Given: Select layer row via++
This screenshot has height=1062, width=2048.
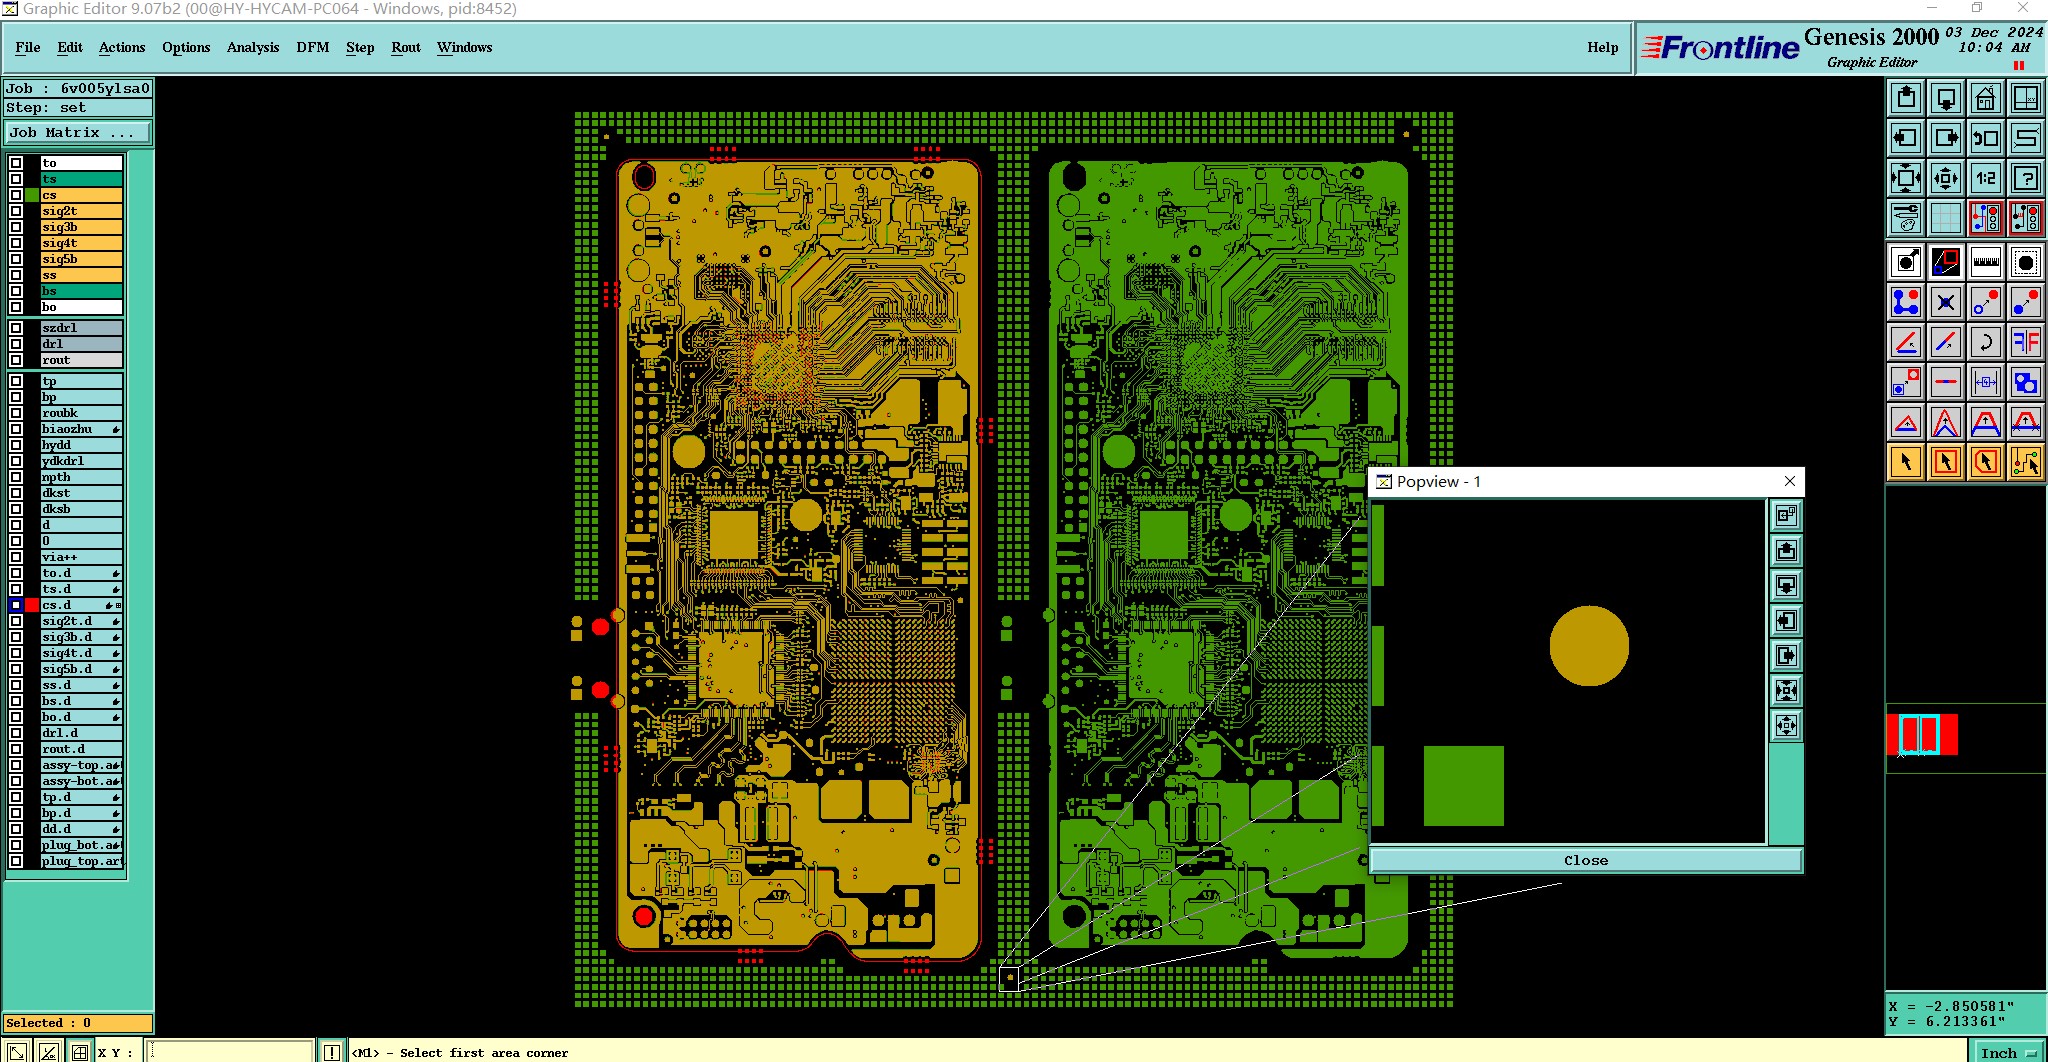Looking at the screenshot, I should click(81, 557).
